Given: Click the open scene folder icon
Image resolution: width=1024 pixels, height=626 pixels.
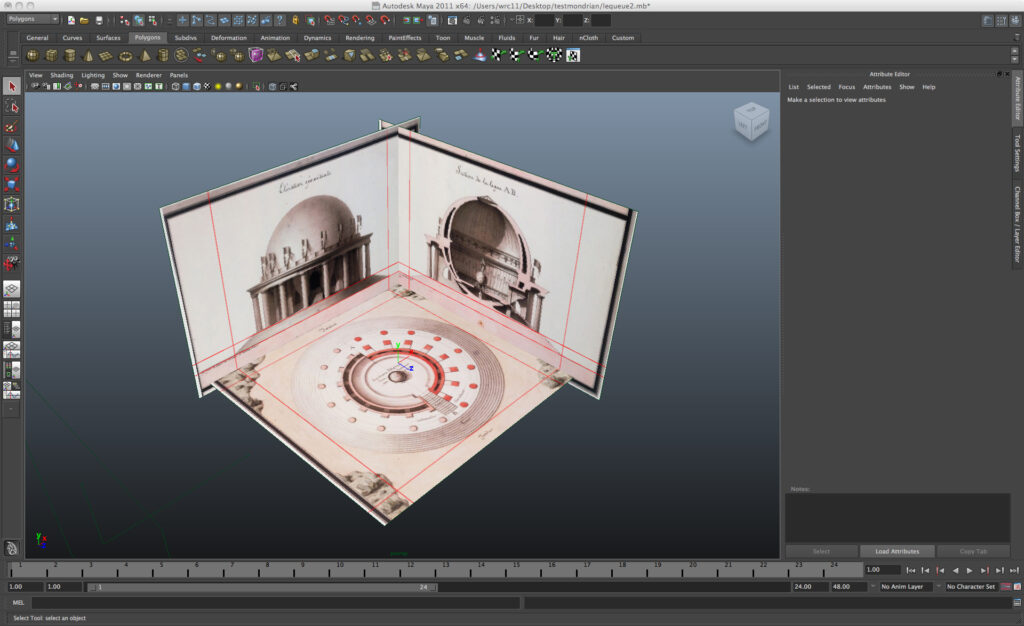Looking at the screenshot, I should coord(84,20).
